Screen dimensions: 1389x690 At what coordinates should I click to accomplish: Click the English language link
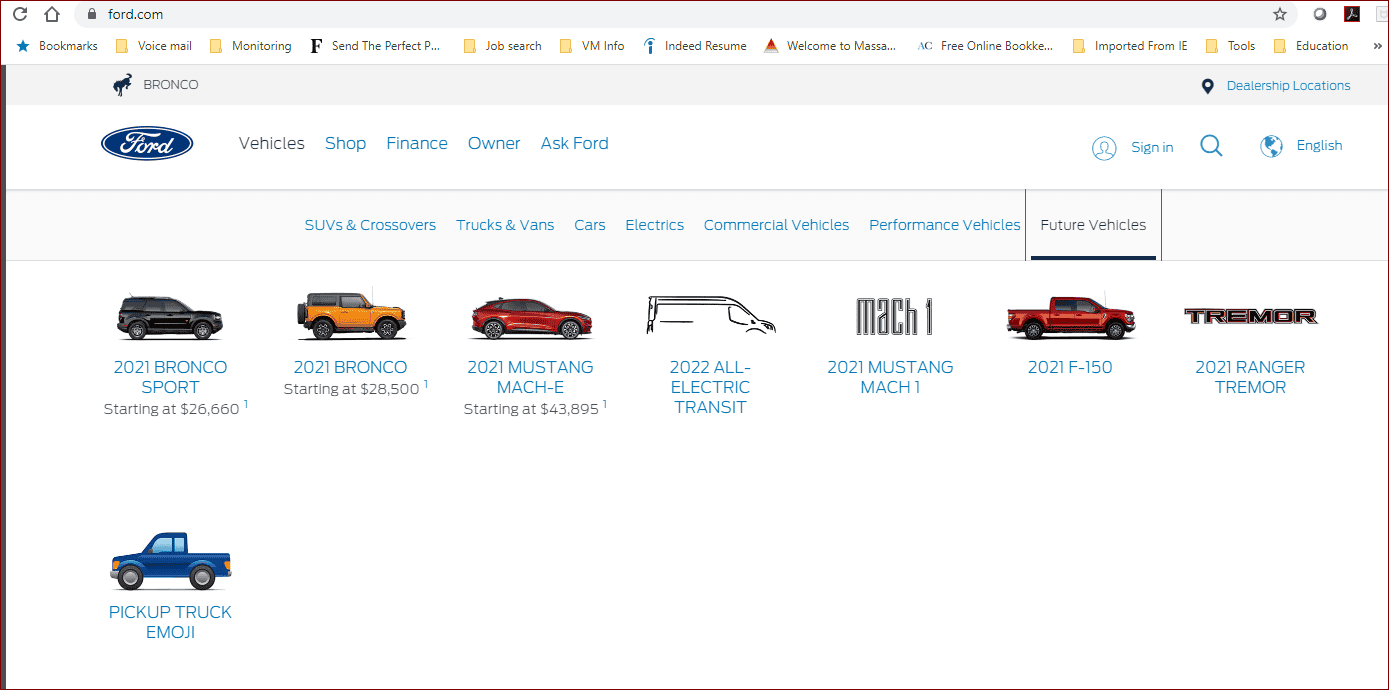pos(1319,145)
